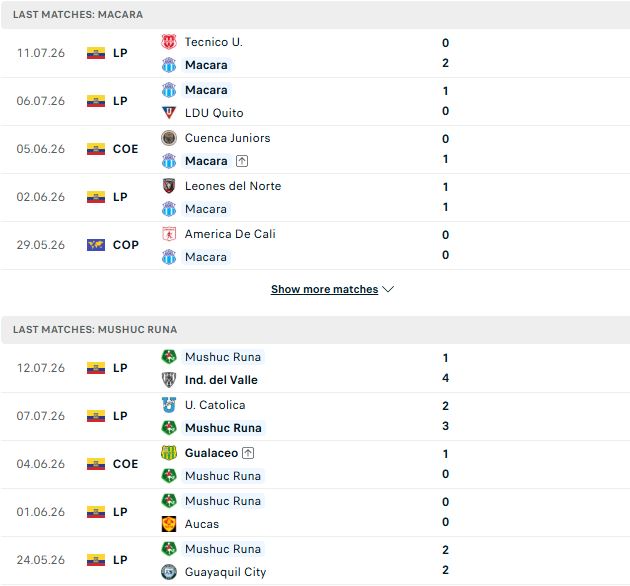
Task: Click the Gualaceo team crest
Action: 169,453
